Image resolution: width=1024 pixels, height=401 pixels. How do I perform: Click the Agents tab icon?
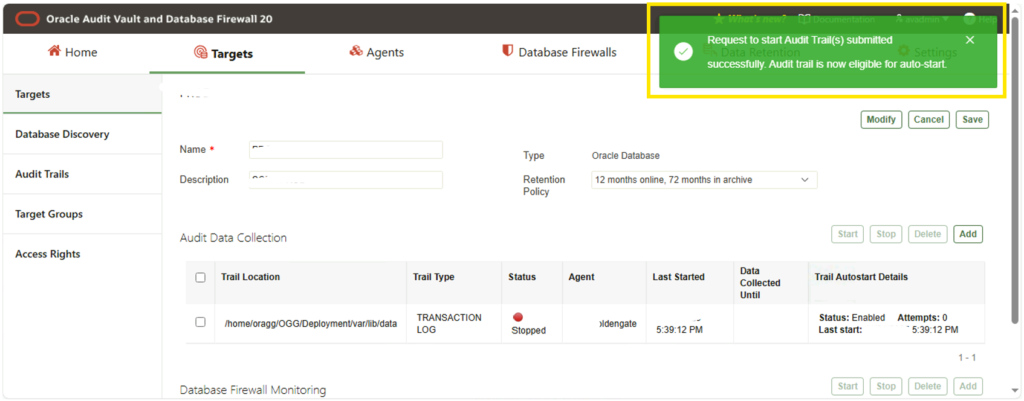[x=356, y=52]
